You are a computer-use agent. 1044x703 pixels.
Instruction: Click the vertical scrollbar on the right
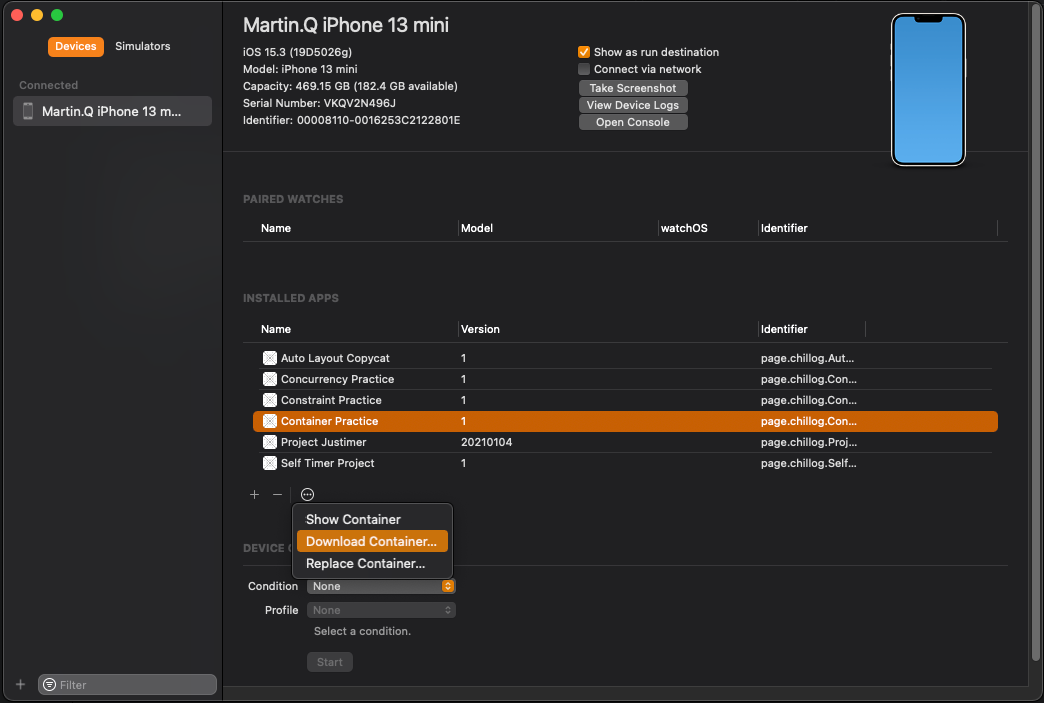click(1035, 333)
